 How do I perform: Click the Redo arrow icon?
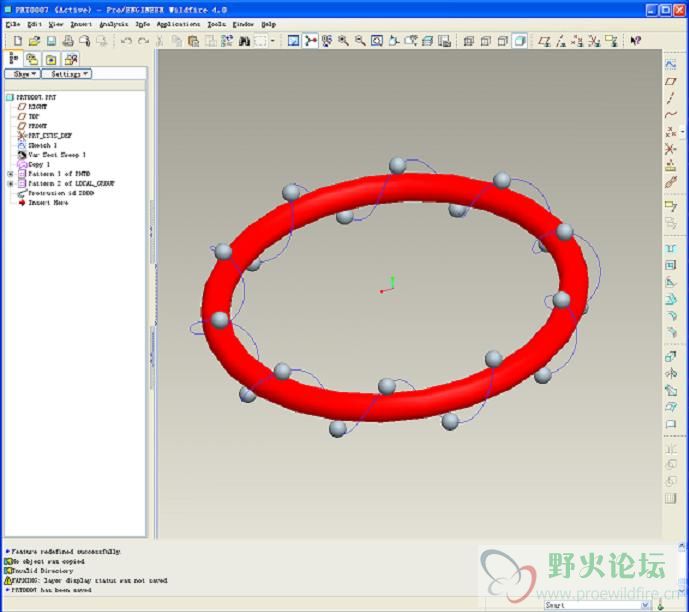[143, 41]
